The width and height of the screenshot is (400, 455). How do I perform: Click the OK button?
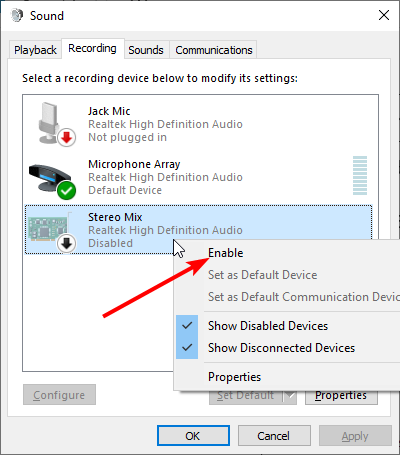click(193, 436)
